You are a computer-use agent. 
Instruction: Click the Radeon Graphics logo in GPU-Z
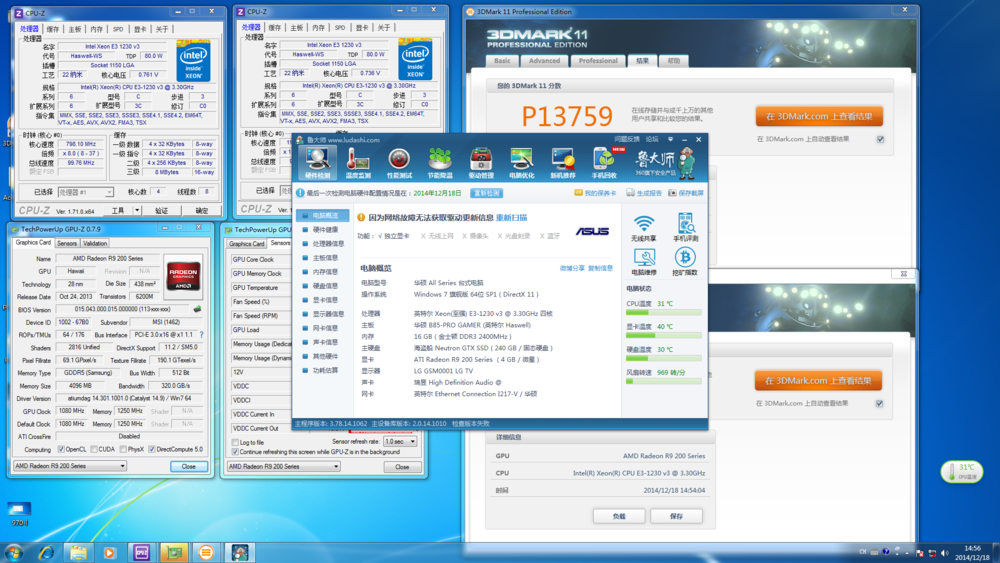[183, 276]
